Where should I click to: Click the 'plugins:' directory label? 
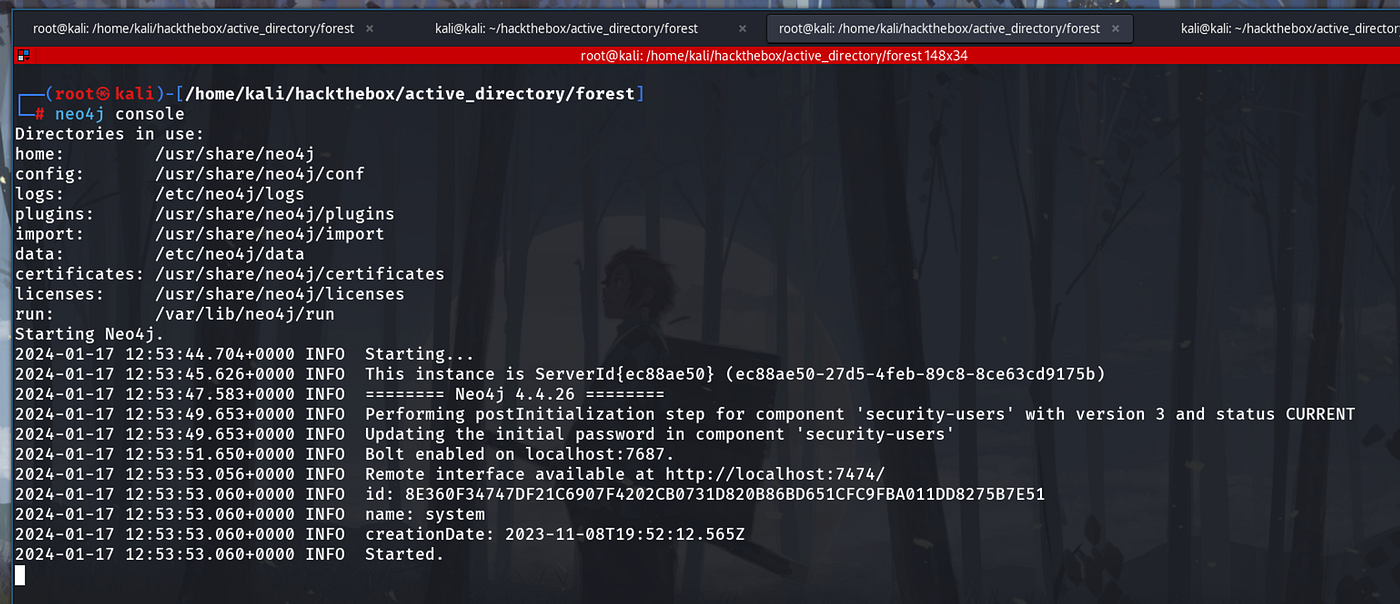55,214
